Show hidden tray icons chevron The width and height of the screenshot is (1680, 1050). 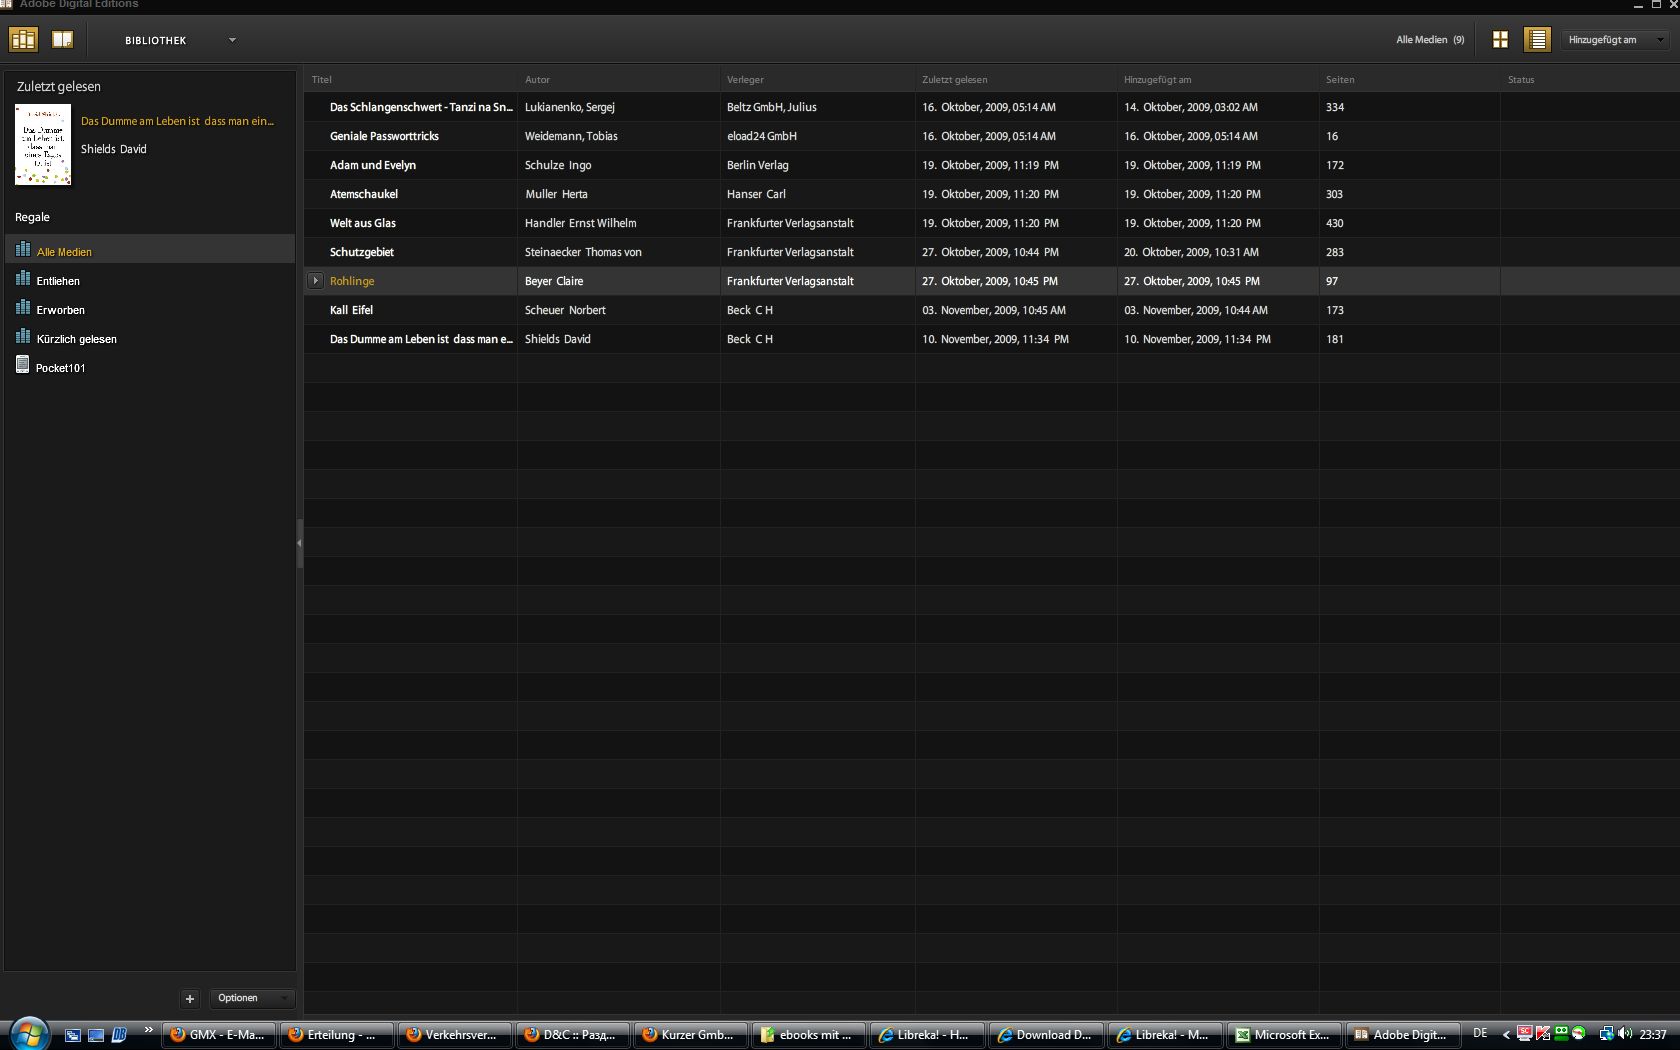tap(1506, 1035)
